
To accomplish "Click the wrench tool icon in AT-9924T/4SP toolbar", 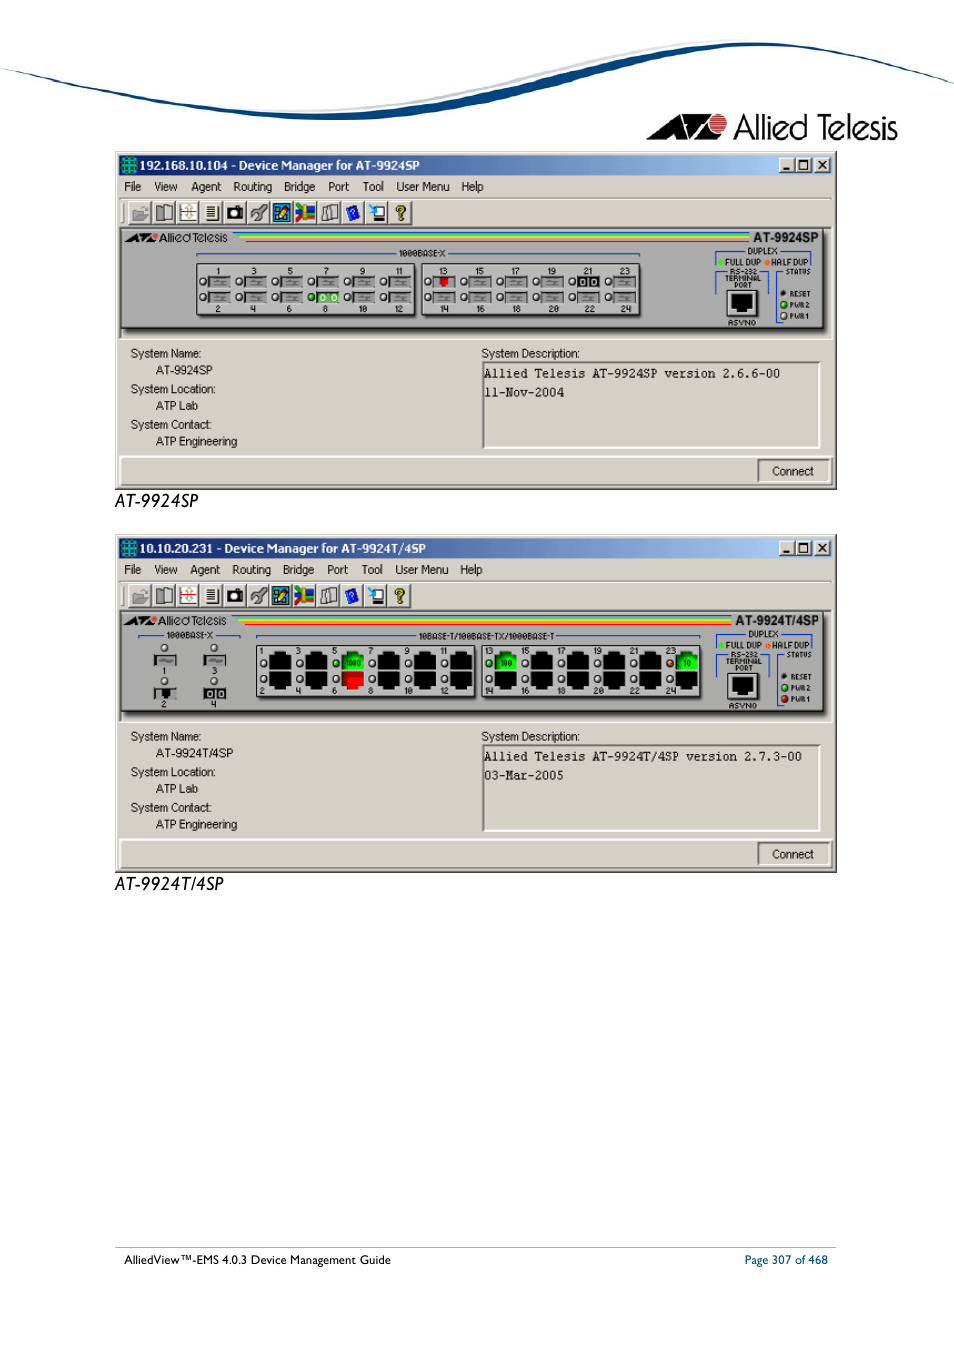I will click(259, 596).
